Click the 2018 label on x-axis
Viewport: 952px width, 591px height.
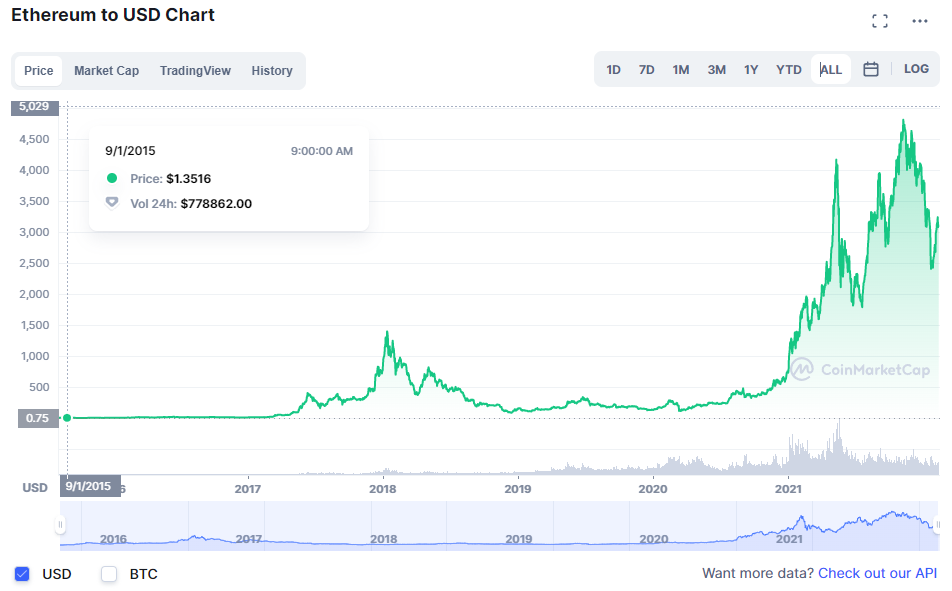click(x=382, y=489)
